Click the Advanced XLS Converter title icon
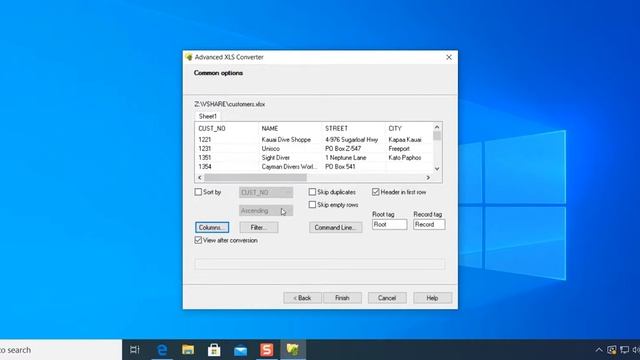Screen dimensions: 640x360 pos(189,57)
